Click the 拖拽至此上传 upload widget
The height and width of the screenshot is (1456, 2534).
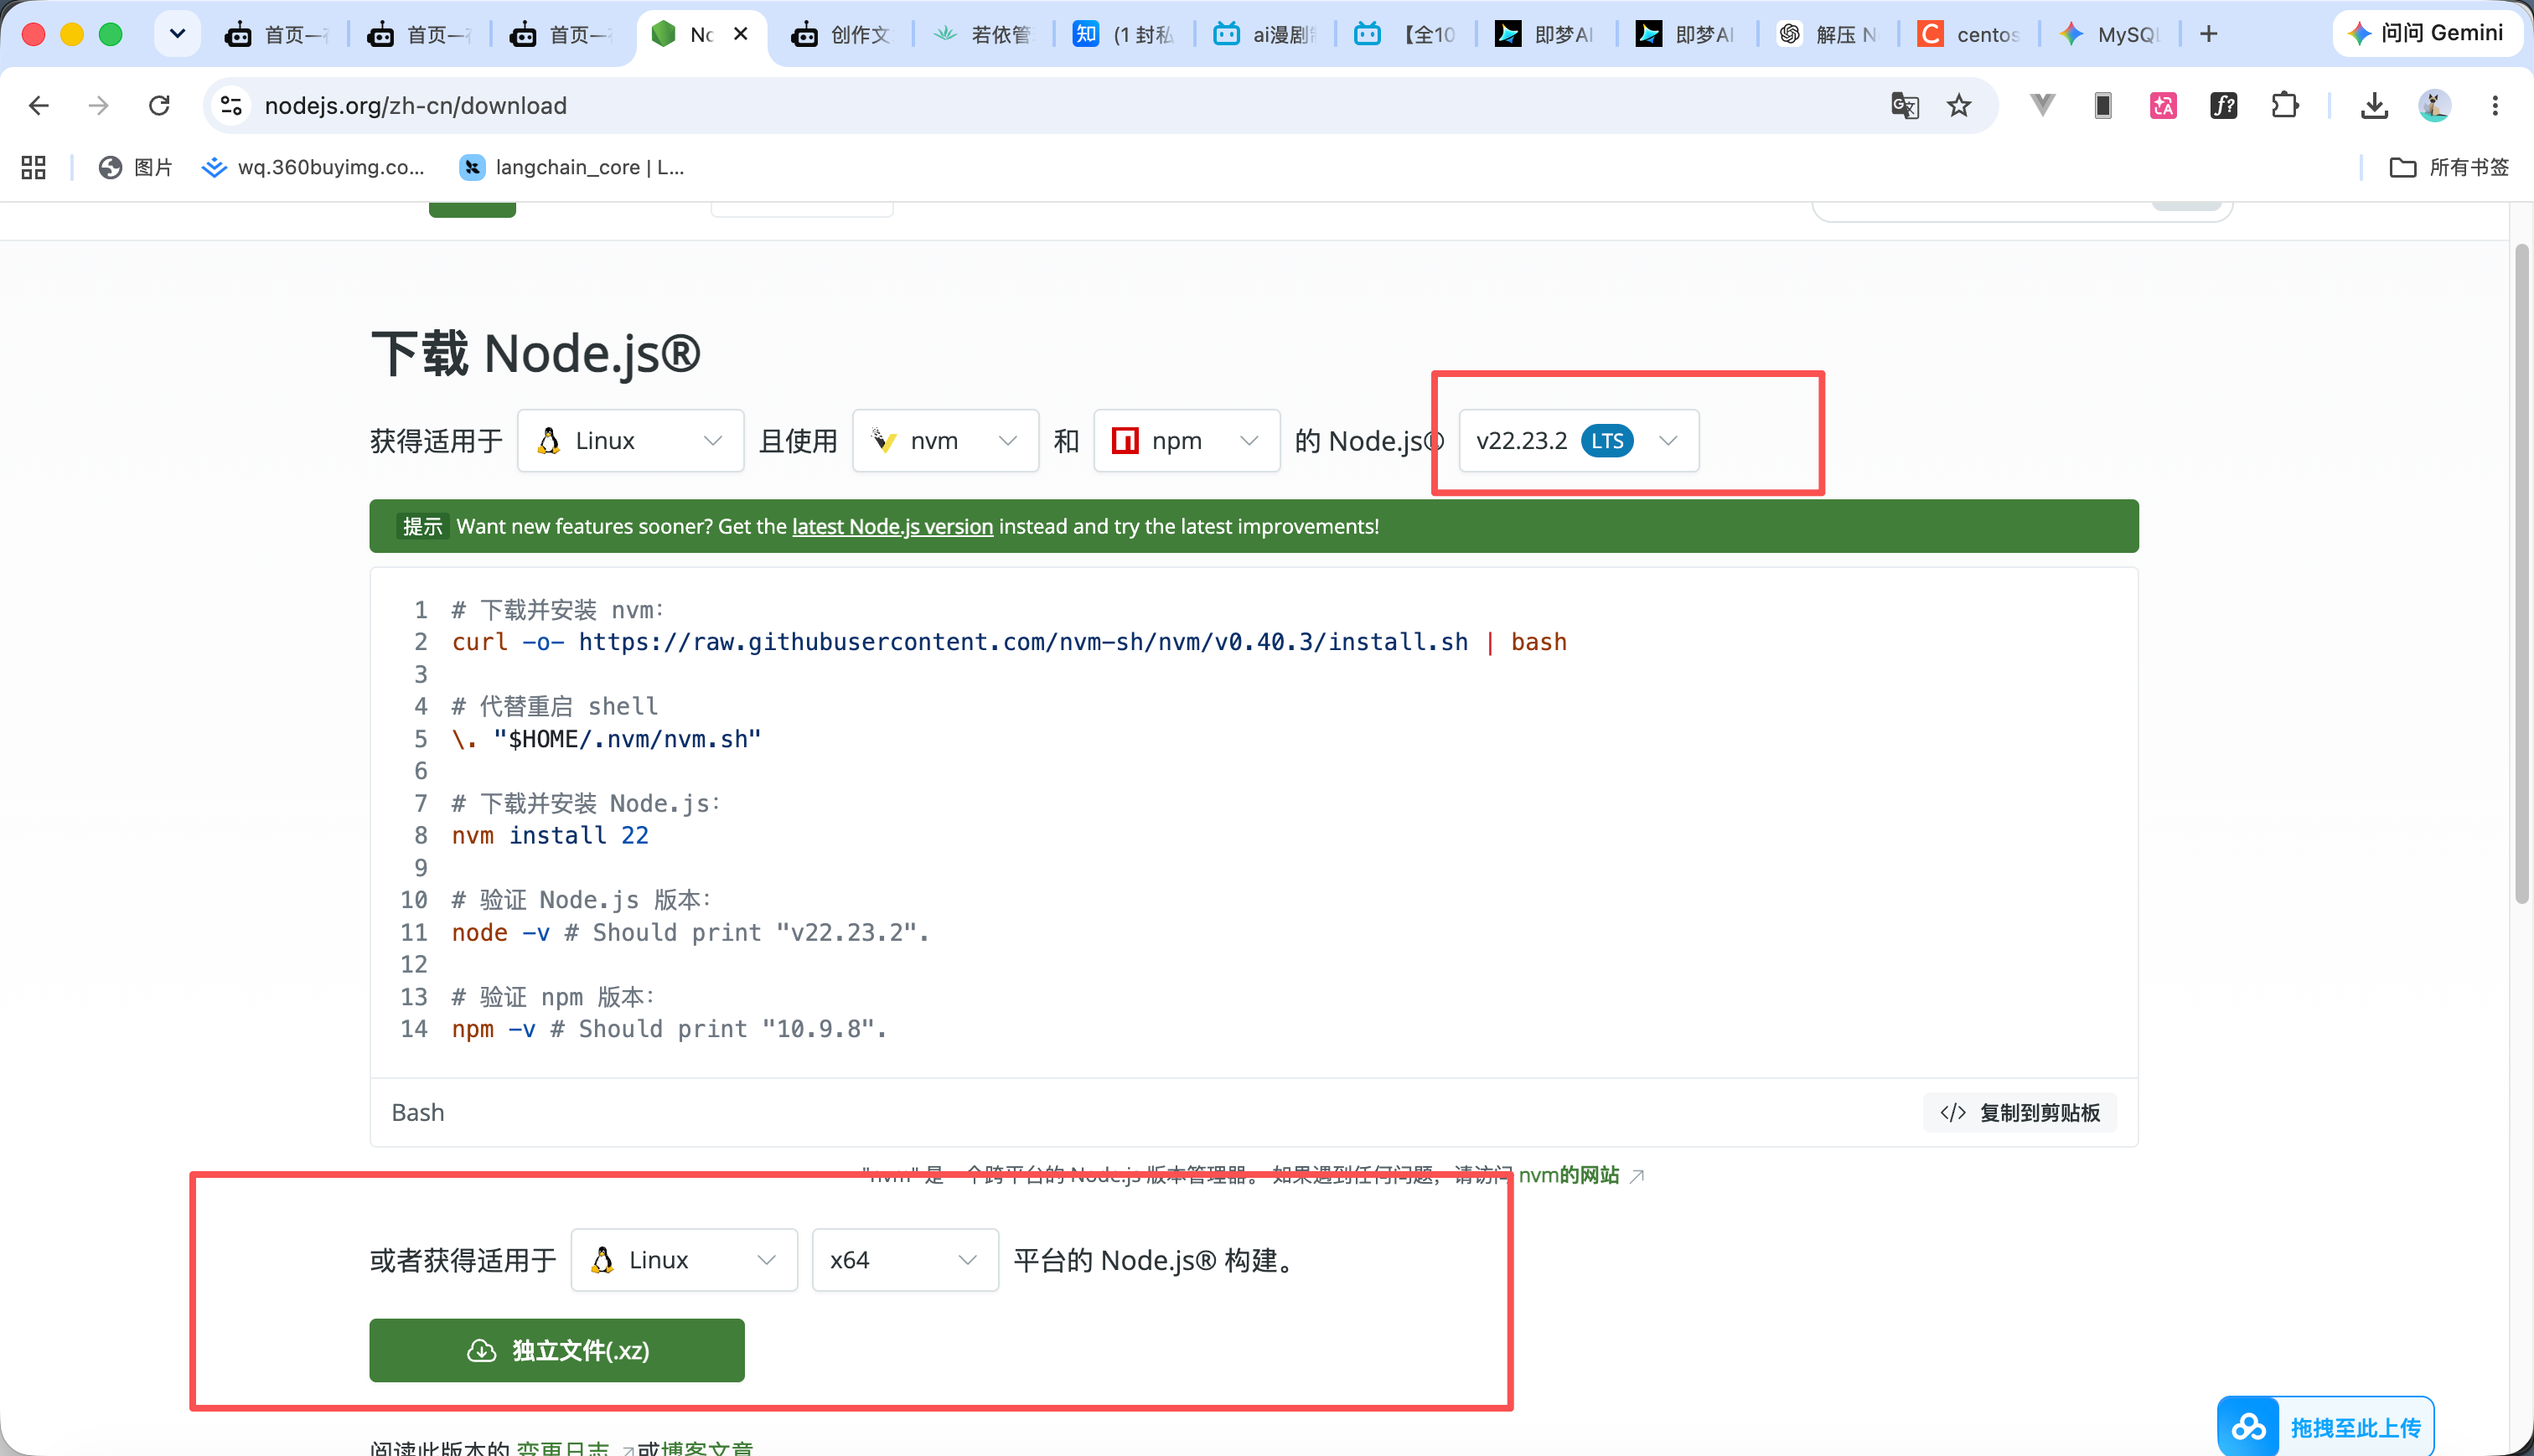[x=2326, y=1426]
